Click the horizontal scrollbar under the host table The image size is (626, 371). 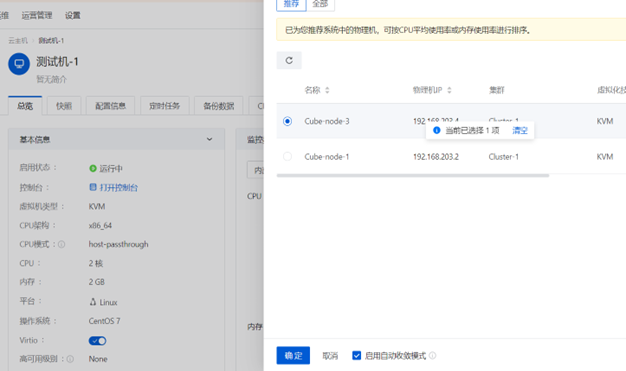click(413, 175)
